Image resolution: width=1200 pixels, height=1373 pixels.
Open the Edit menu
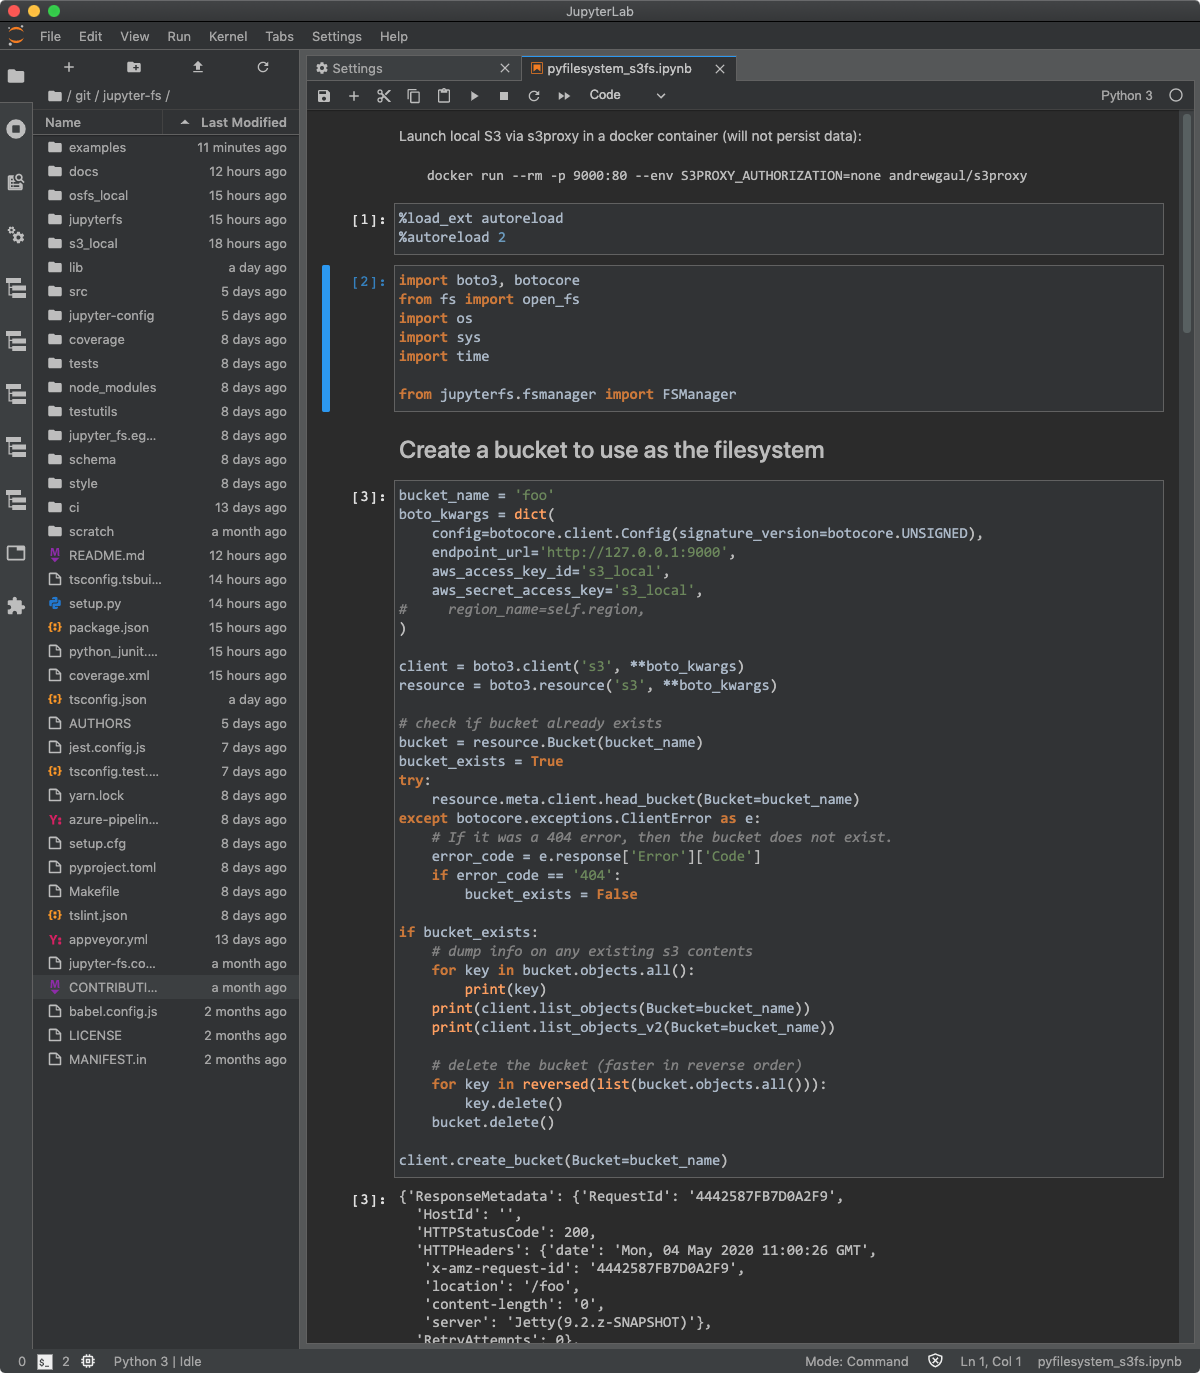click(x=91, y=36)
